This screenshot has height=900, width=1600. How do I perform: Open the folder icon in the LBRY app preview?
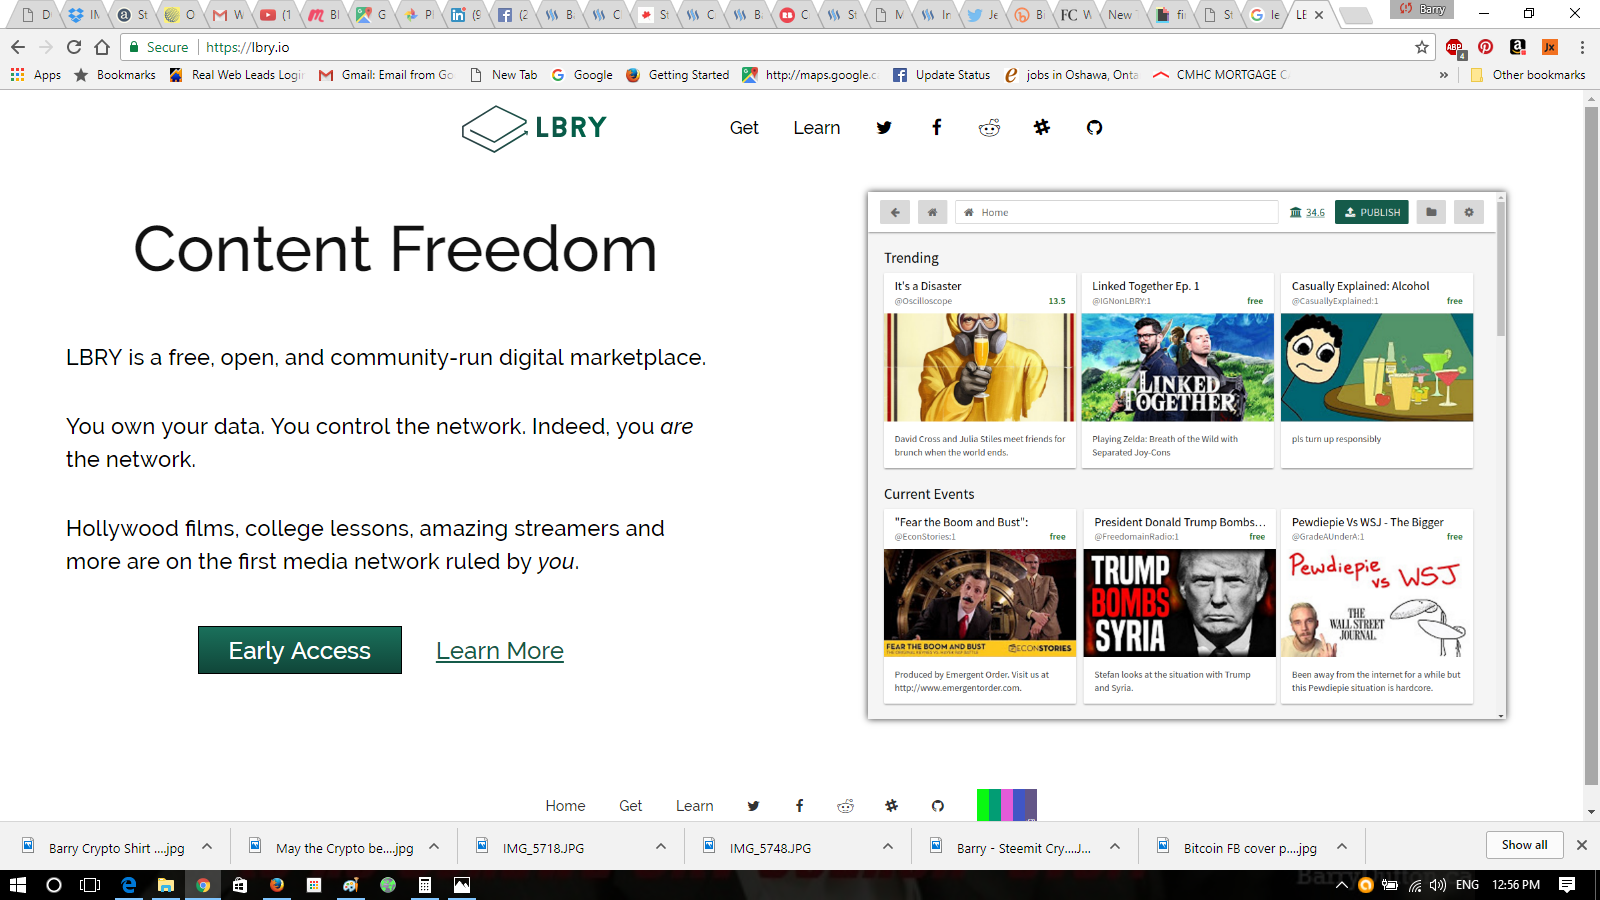click(x=1431, y=212)
